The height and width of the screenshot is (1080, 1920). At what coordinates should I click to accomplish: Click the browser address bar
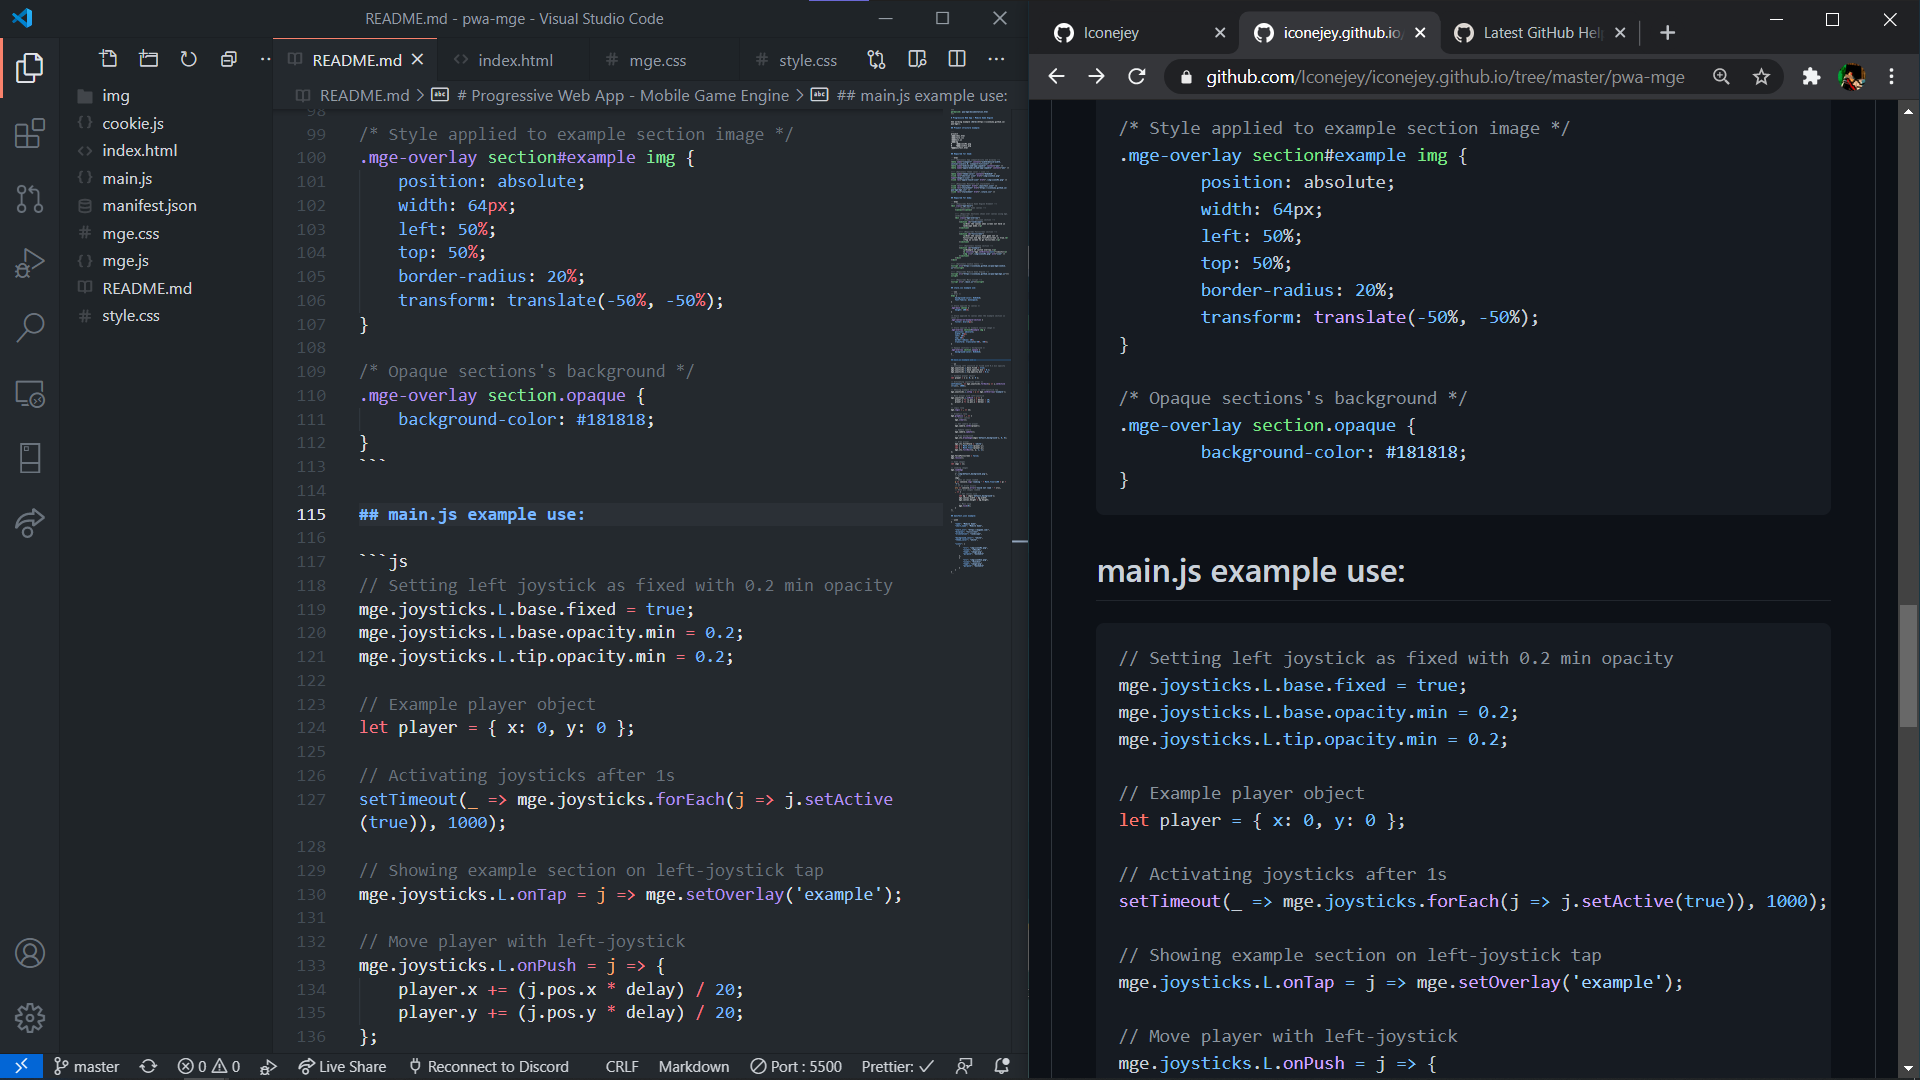(1430, 76)
